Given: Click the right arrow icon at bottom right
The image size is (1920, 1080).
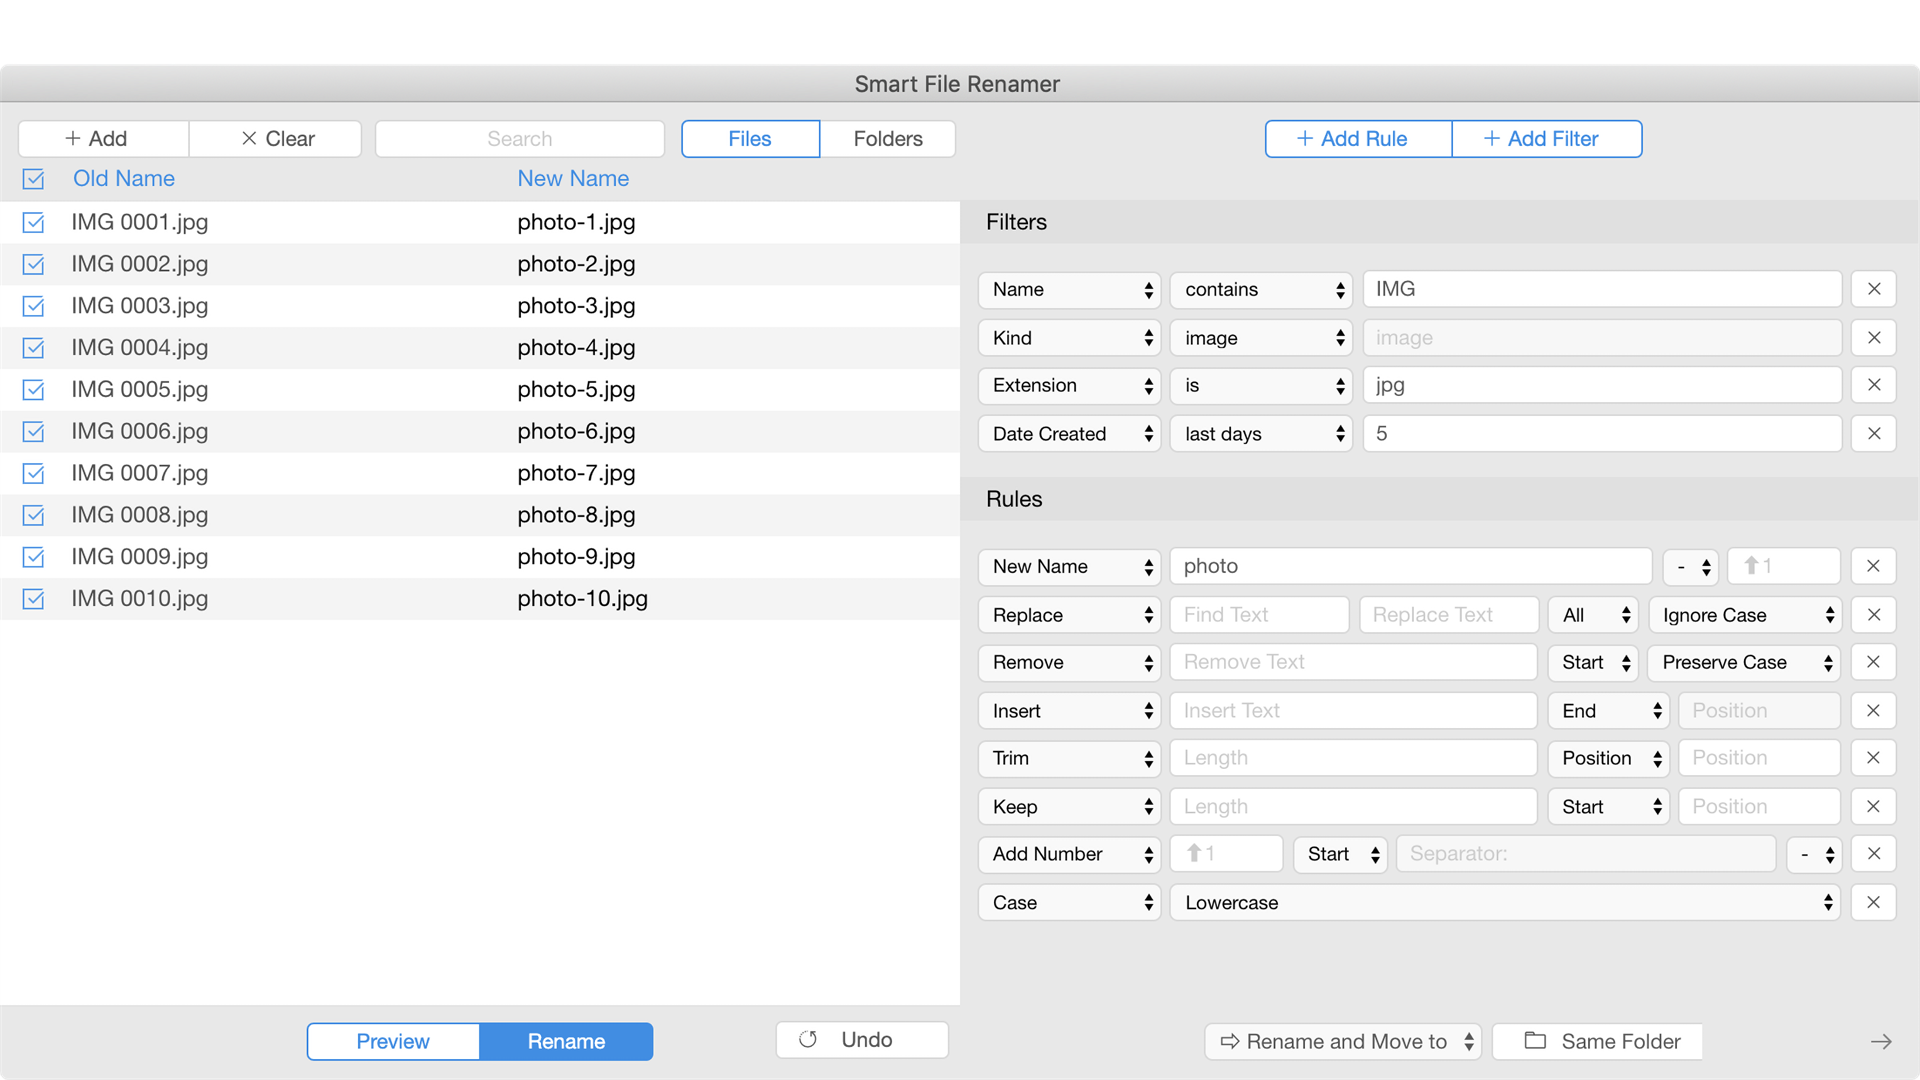Looking at the screenshot, I should 1880,1041.
